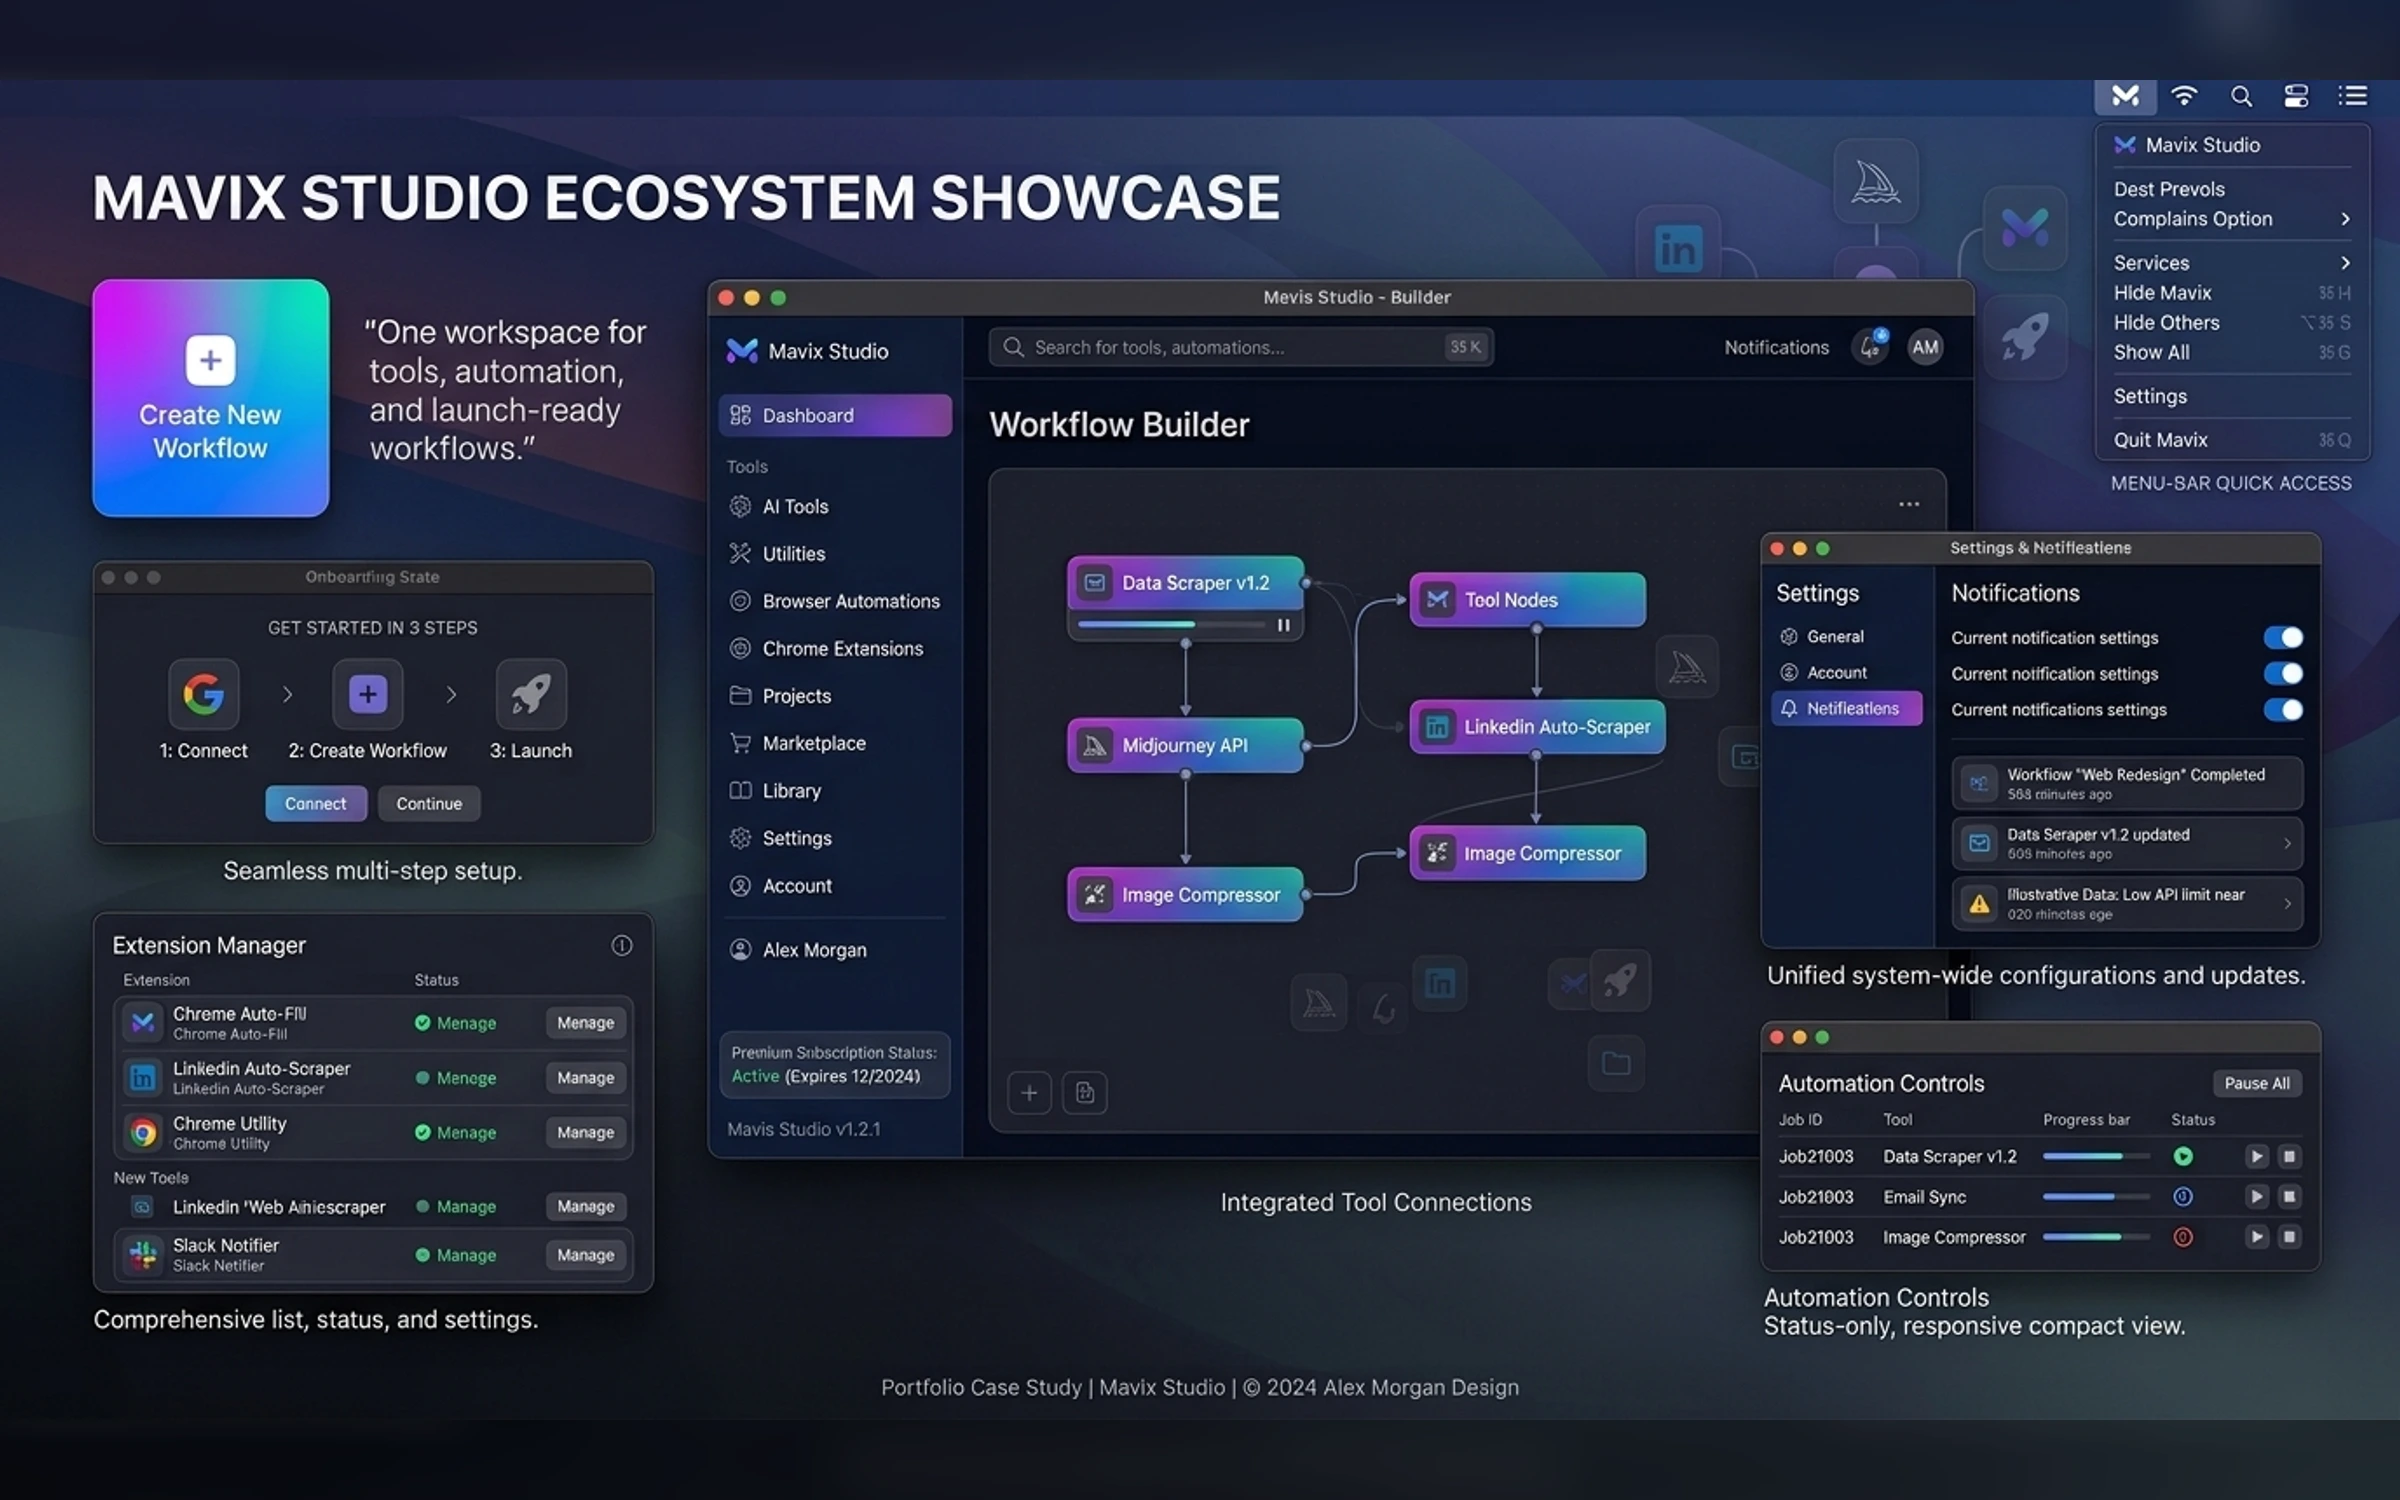Select the Midjourney API node
Image resolution: width=2400 pixels, height=1500 pixels.
tap(1185, 745)
